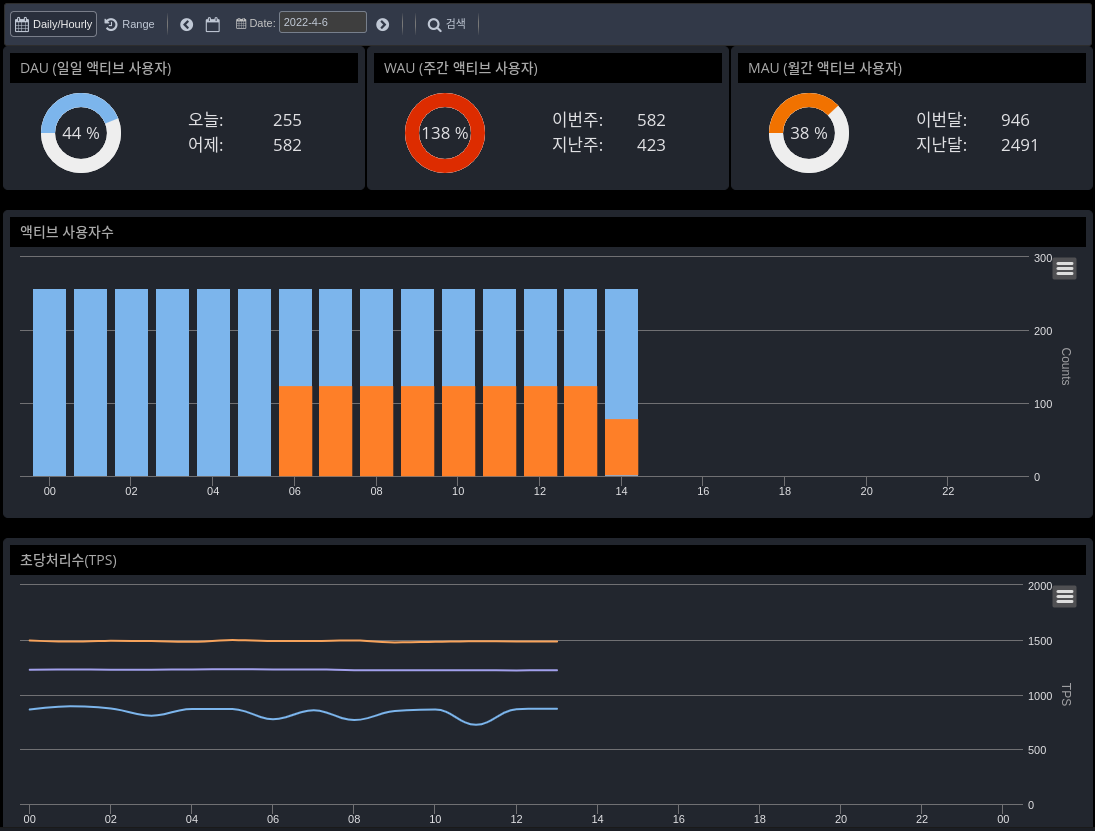Screen dimensions: 1095x831
Task: Open the TPS chart hamburger menu
Action: coord(1064,597)
